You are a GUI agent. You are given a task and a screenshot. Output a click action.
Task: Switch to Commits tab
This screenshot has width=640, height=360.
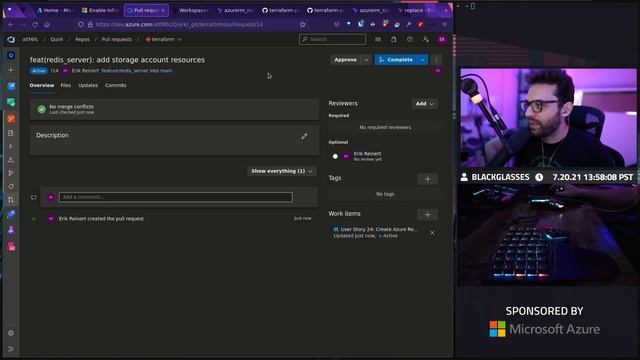116,85
